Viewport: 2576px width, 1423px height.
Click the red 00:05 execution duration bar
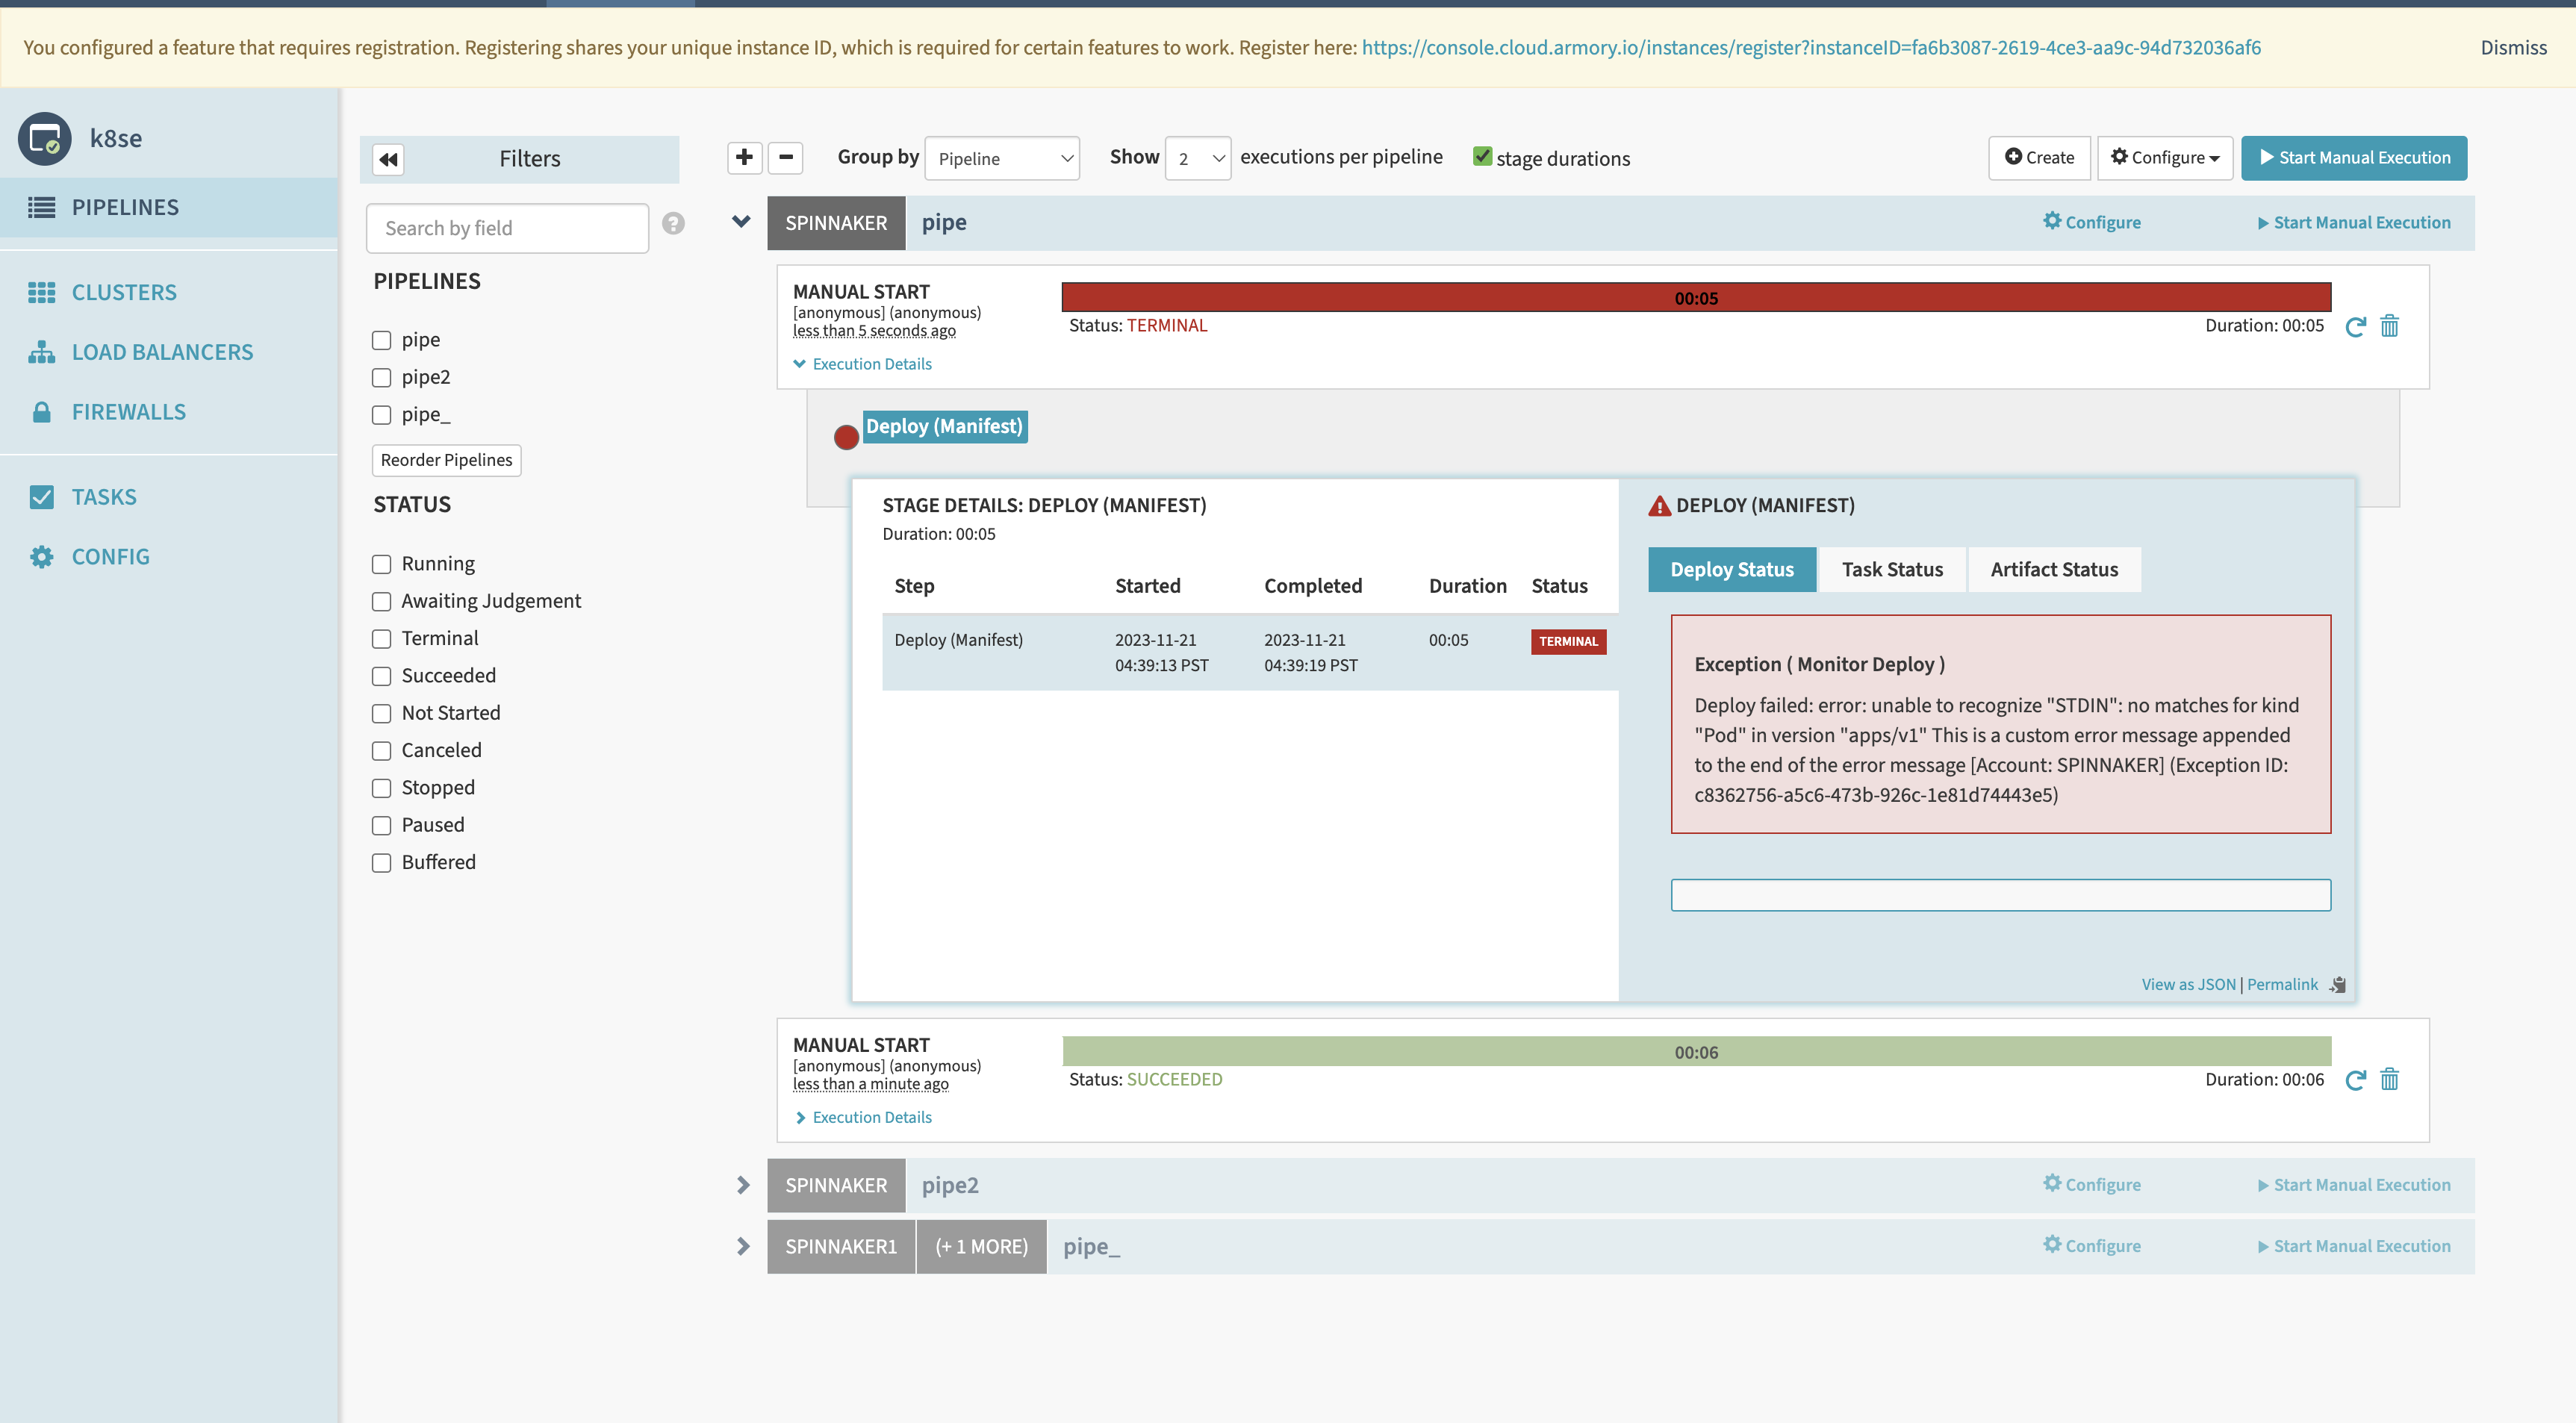[1696, 298]
